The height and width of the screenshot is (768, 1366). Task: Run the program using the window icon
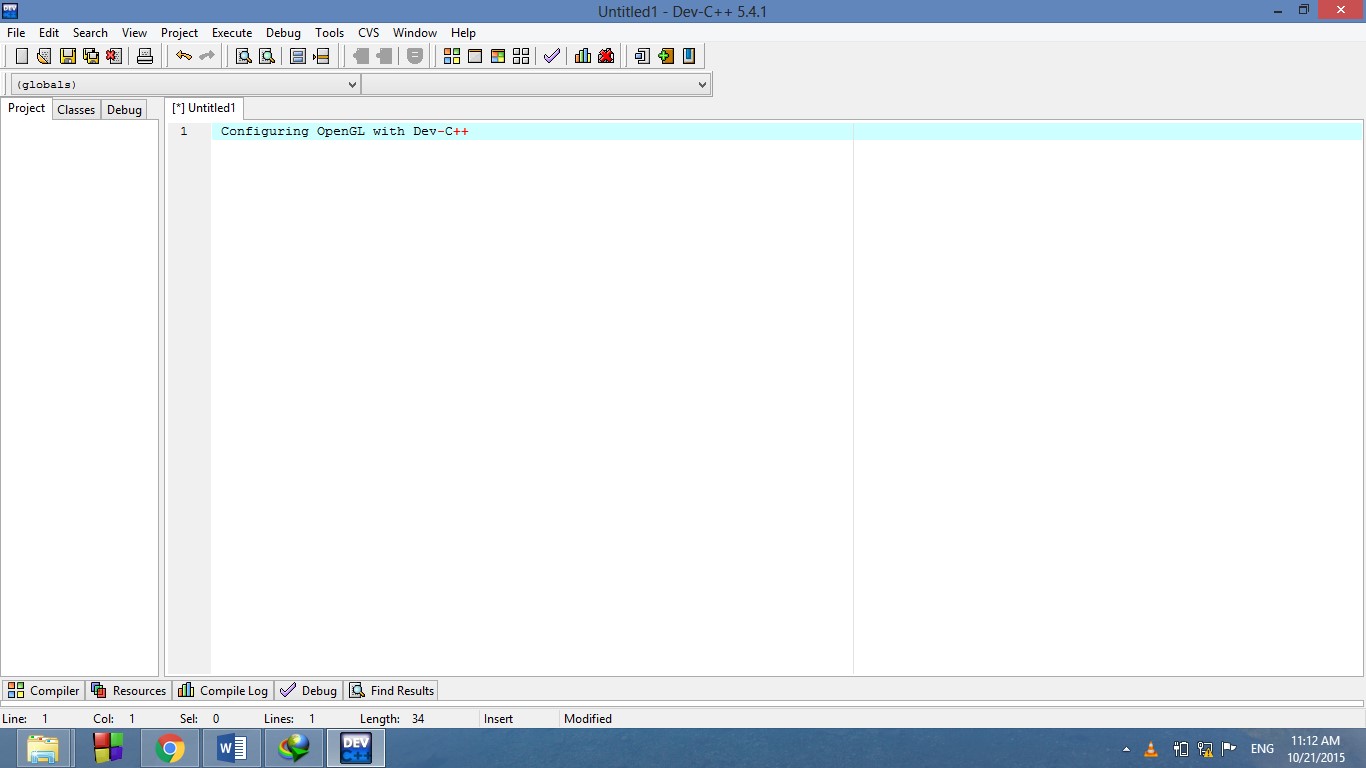475,56
